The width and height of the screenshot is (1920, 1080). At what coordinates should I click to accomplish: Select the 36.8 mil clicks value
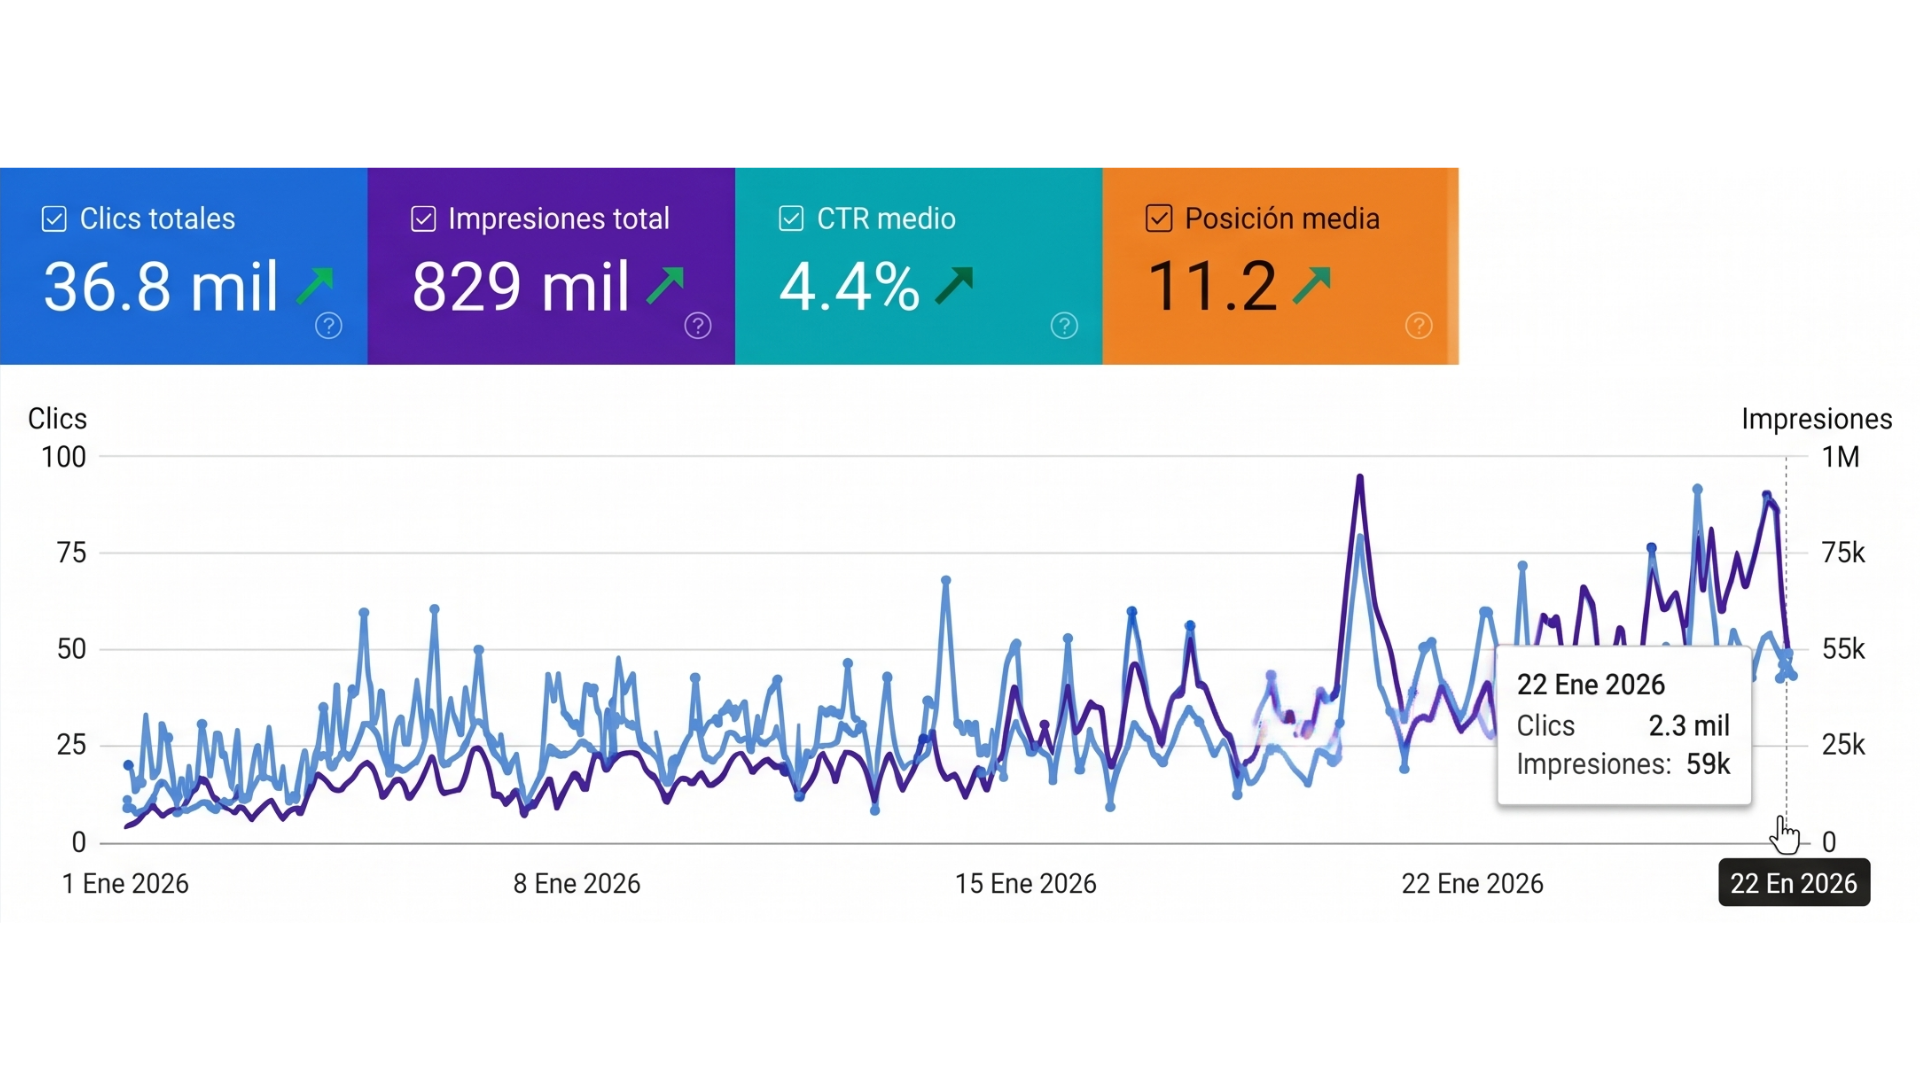click(x=160, y=287)
